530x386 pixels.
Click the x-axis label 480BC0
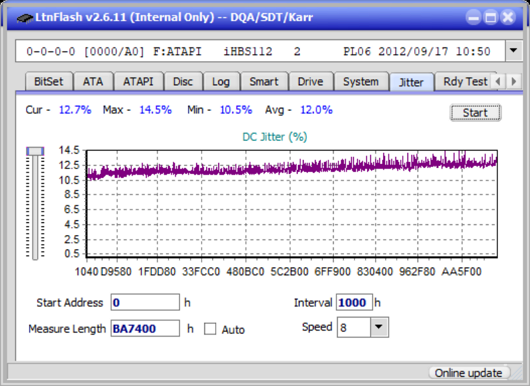click(245, 271)
